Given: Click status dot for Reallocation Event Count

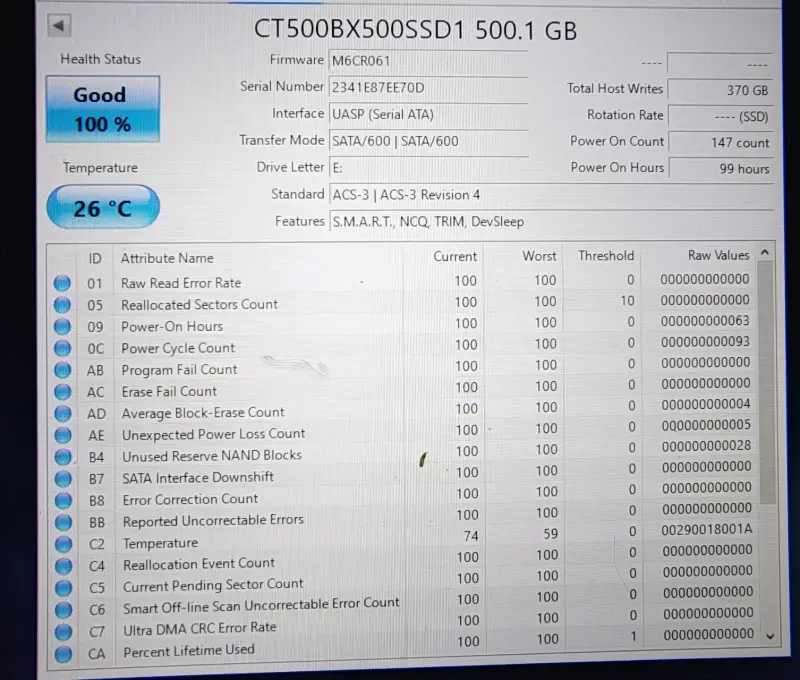Looking at the screenshot, I should click(x=63, y=566).
